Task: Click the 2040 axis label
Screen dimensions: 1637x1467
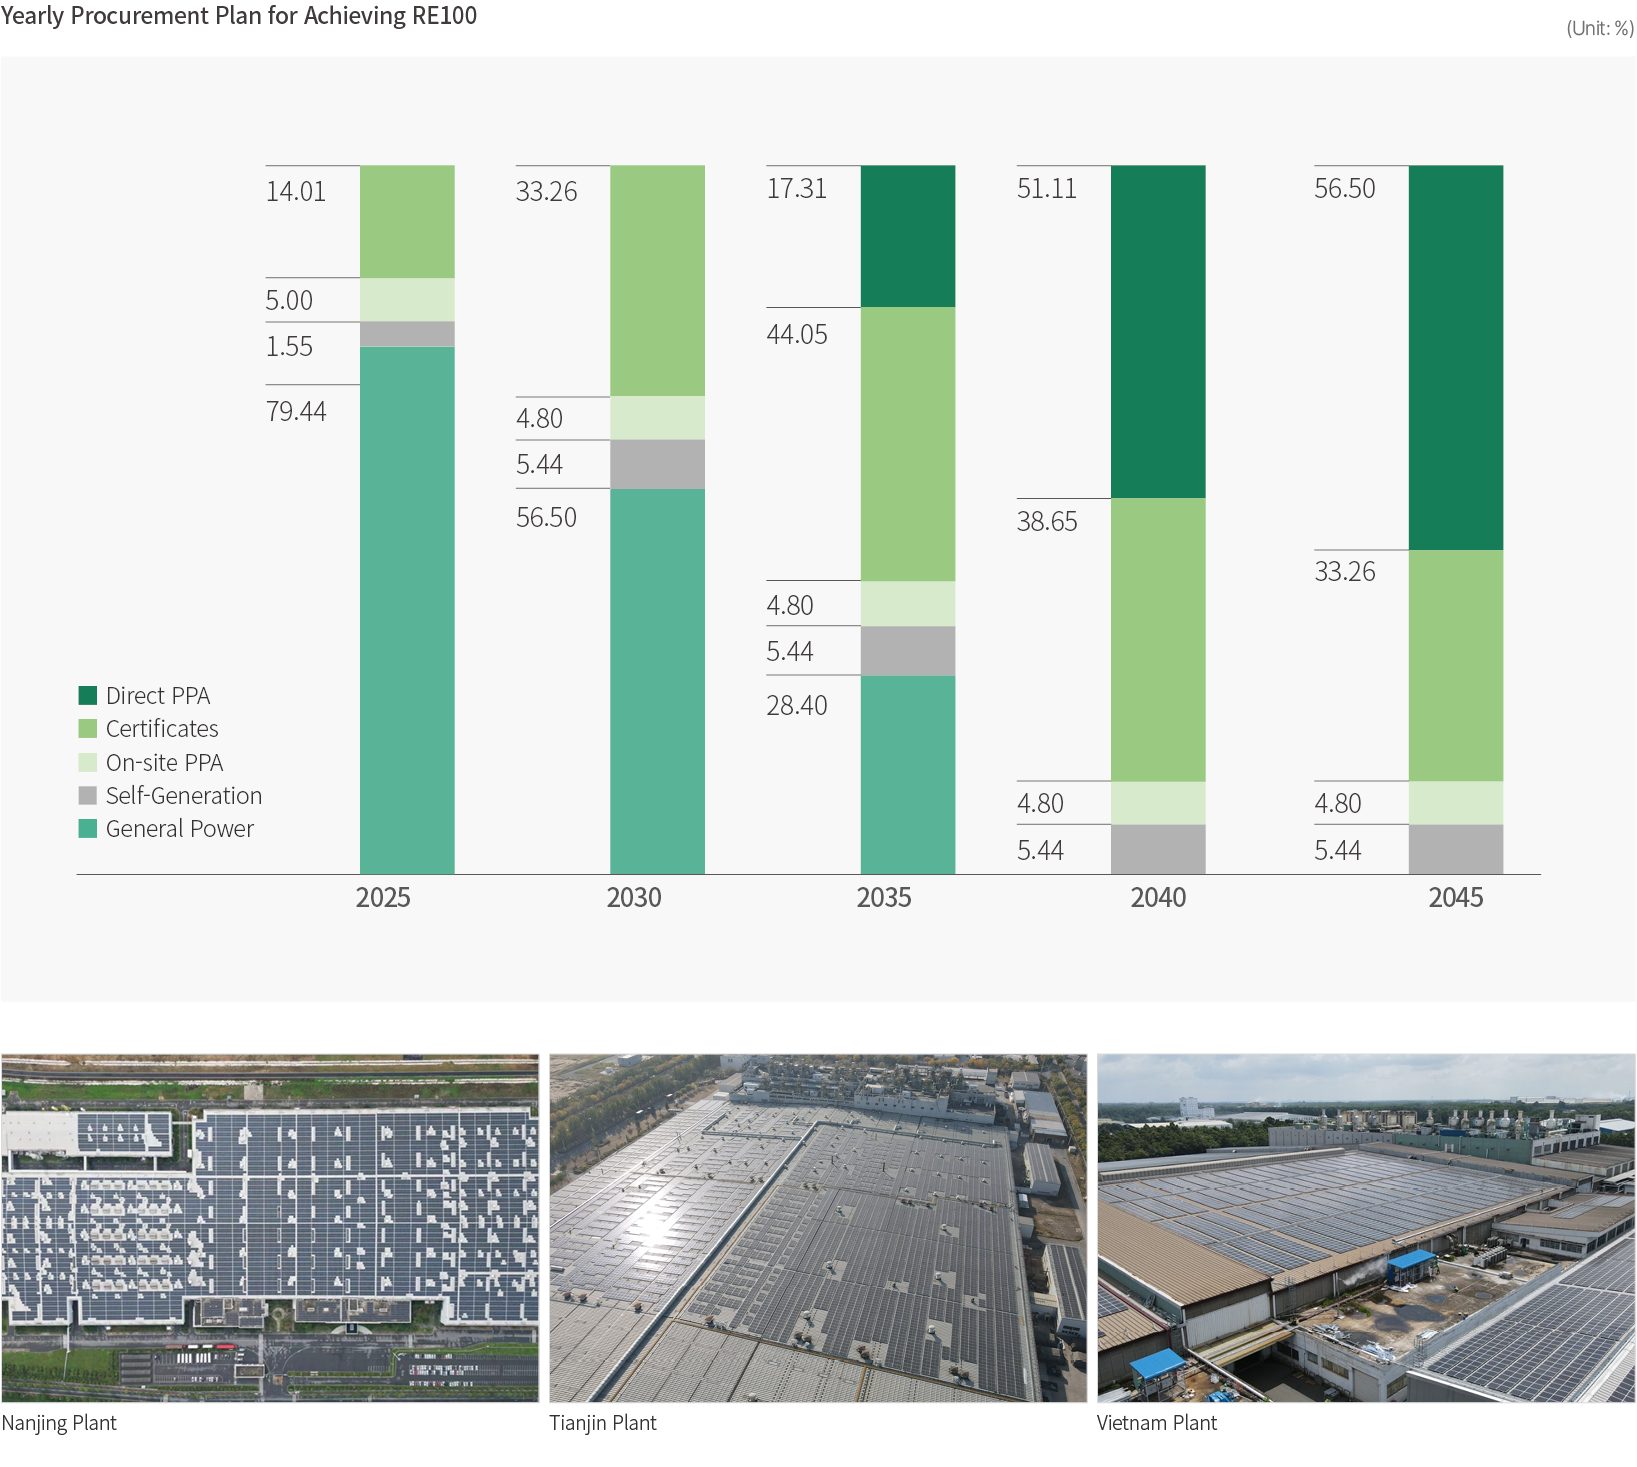Action: (1158, 897)
